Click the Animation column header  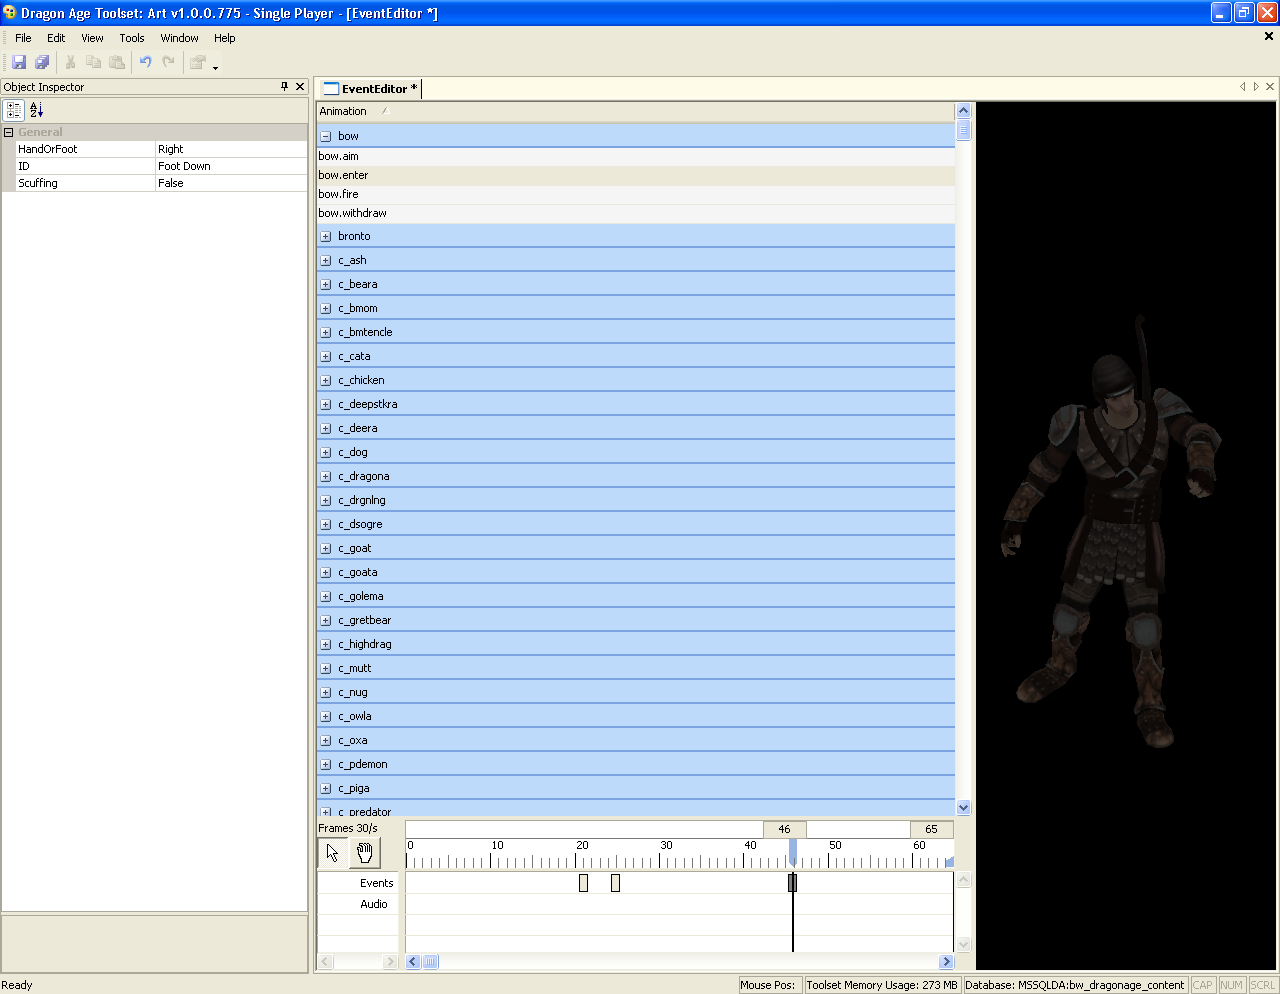coord(344,111)
